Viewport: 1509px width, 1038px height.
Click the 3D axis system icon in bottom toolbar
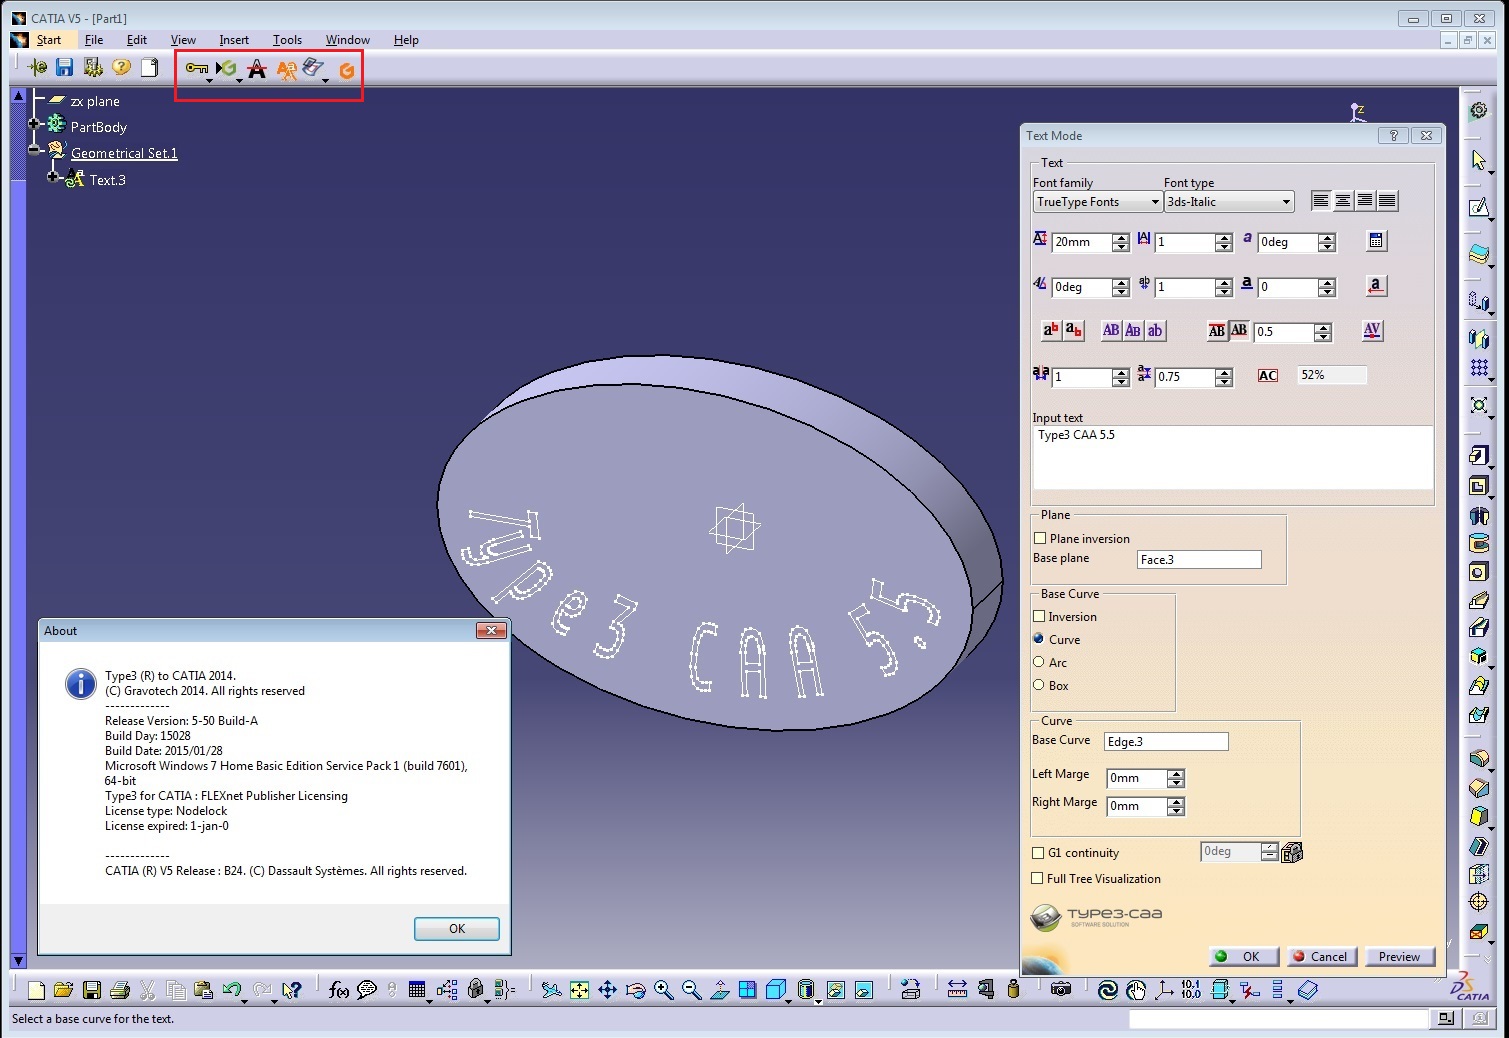(x=1164, y=990)
